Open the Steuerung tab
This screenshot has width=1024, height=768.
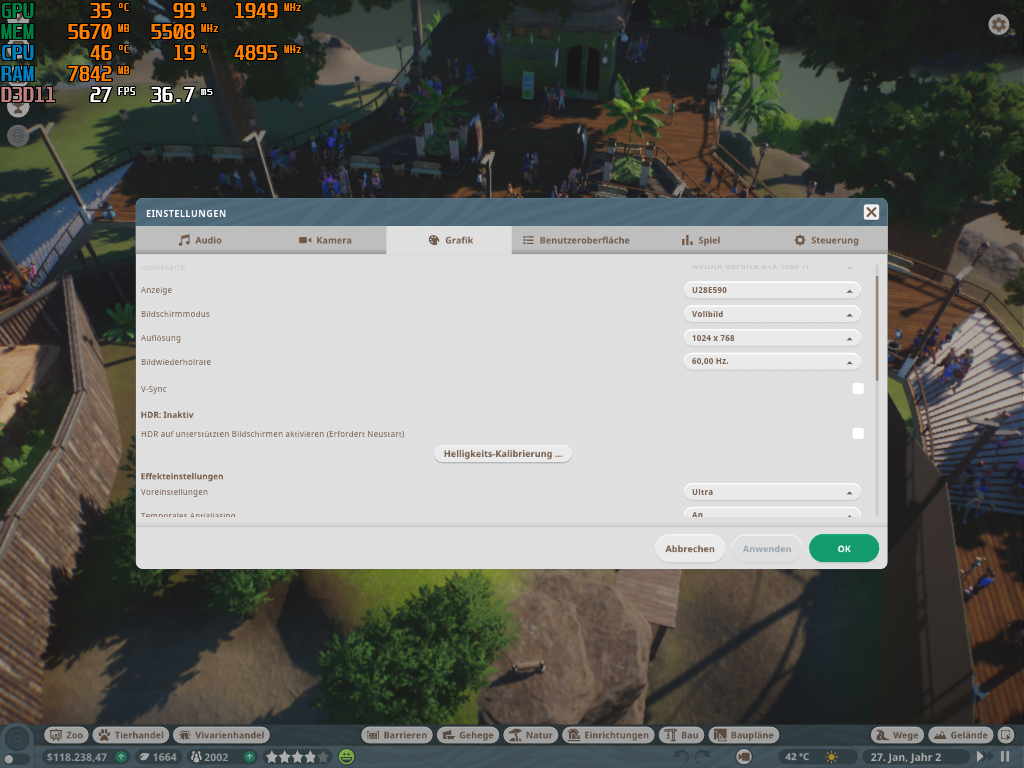pyautogui.click(x=825, y=240)
